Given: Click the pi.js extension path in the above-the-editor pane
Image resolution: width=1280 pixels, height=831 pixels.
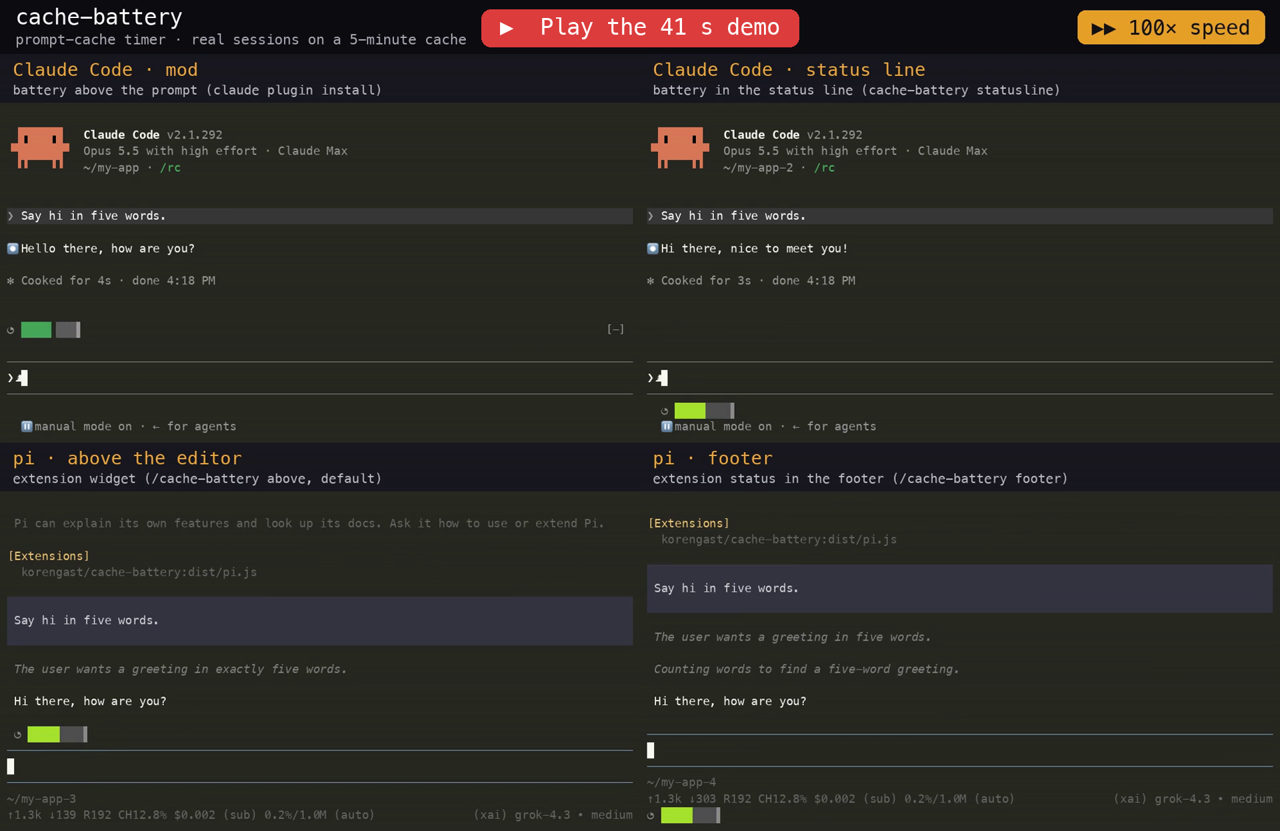Looking at the screenshot, I should (139, 573).
